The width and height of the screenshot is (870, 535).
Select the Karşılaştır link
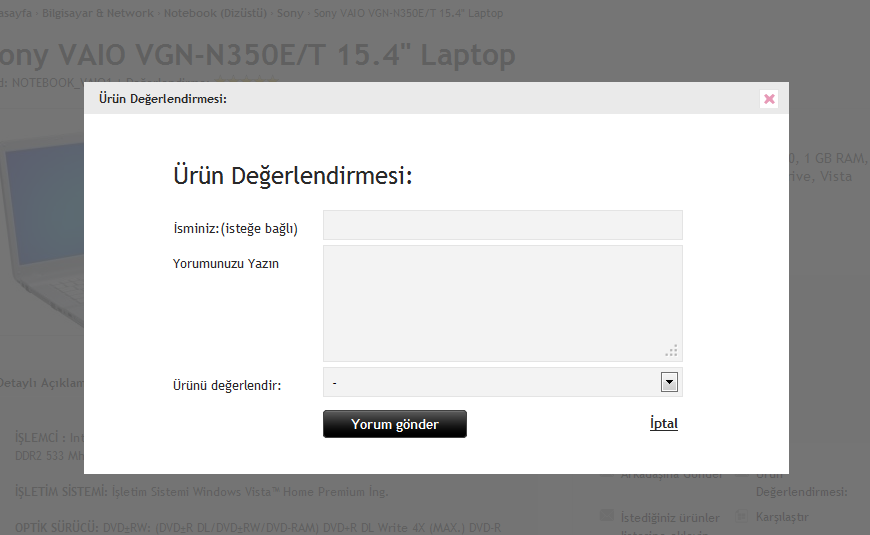click(x=782, y=517)
